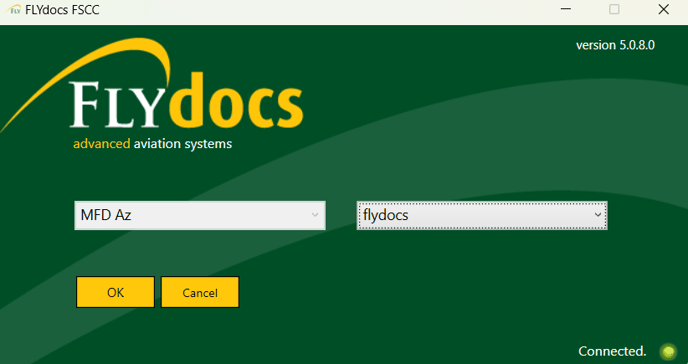Click the greyed-out maximize window button
The width and height of the screenshot is (688, 364).
(614, 9)
